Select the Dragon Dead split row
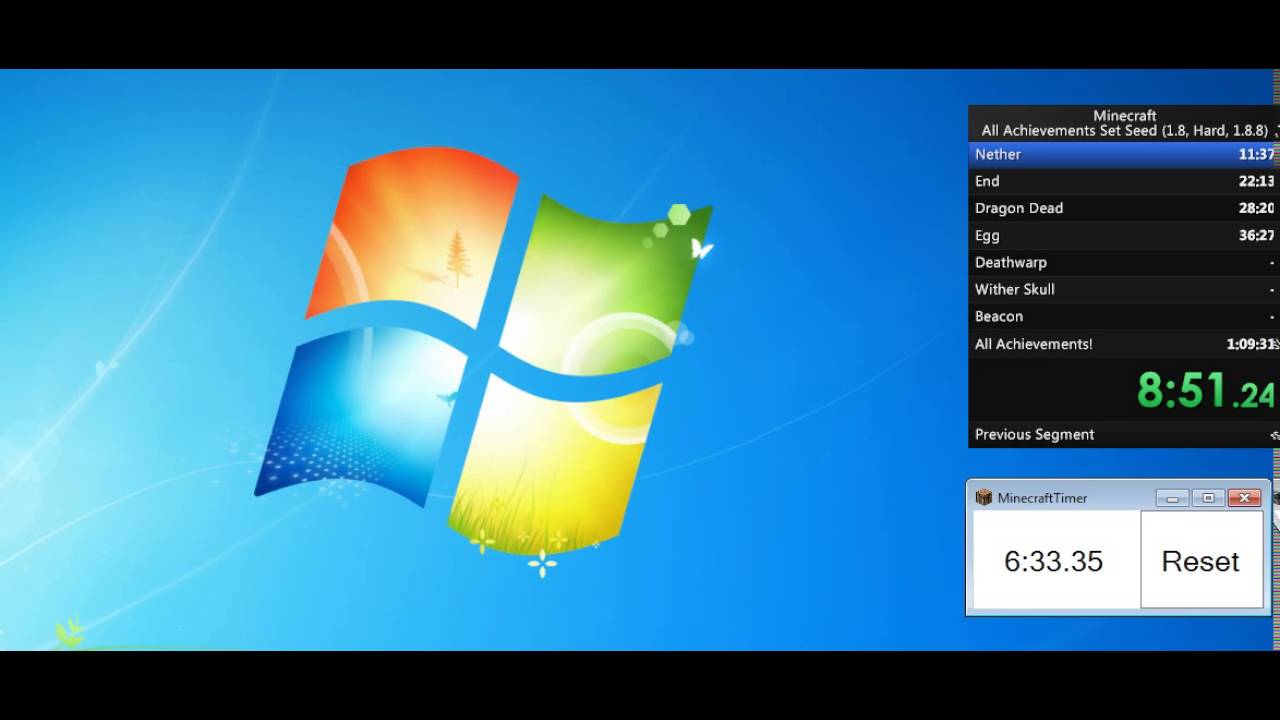 (x=1124, y=208)
